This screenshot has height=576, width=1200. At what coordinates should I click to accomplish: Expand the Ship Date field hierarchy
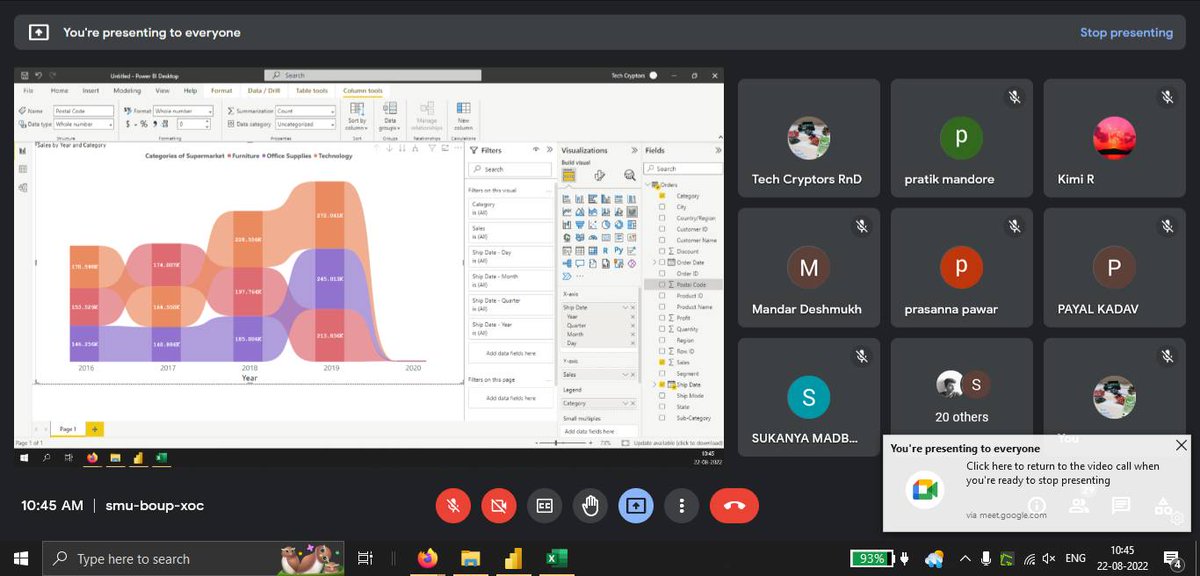pos(655,385)
